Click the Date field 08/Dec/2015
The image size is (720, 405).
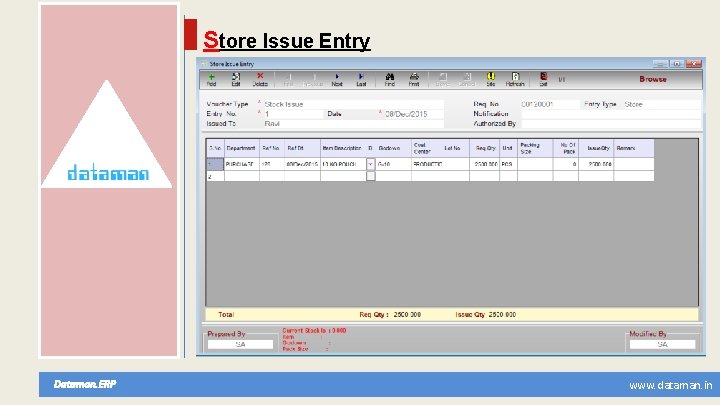click(x=414, y=114)
